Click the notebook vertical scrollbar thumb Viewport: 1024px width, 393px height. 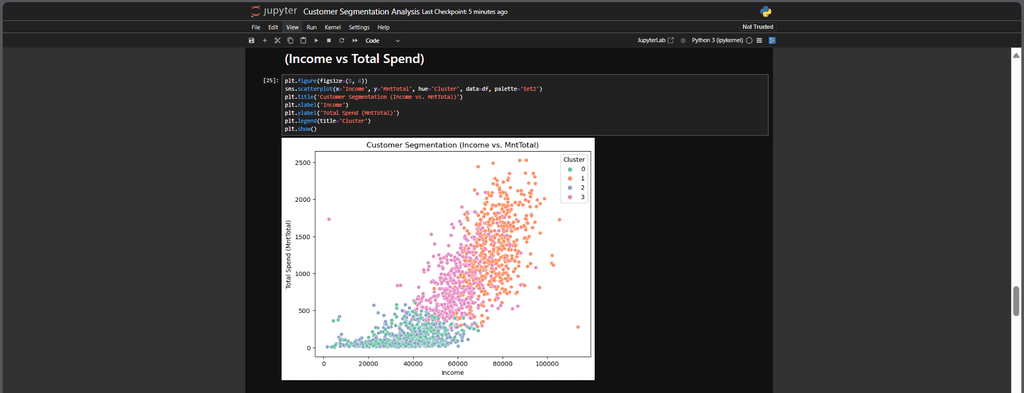click(x=1016, y=300)
